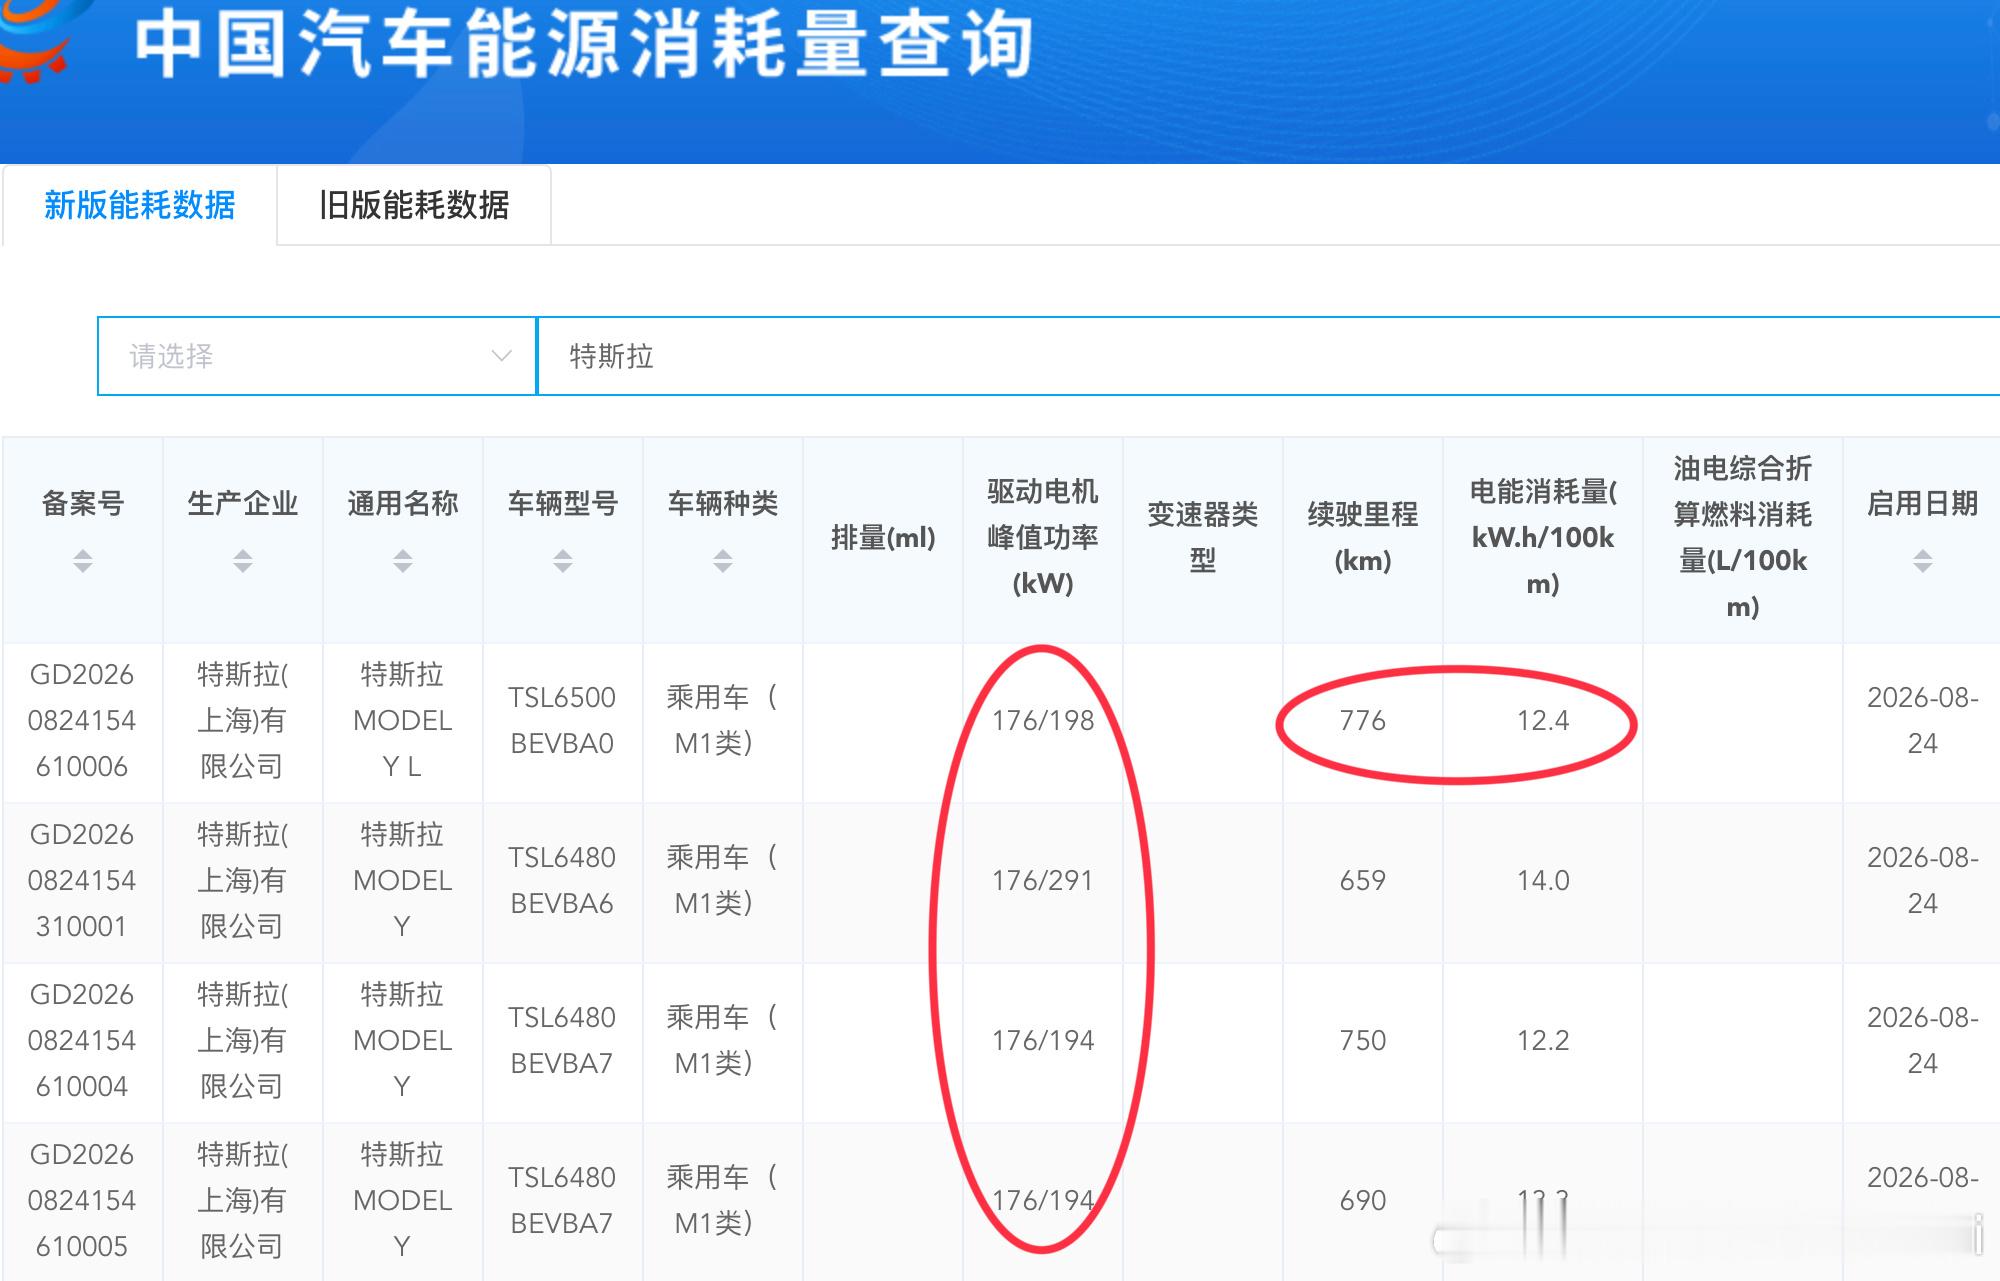Select vehicle model TSL6480BEVBA6
Image resolution: width=2000 pixels, height=1281 pixels.
tap(562, 881)
